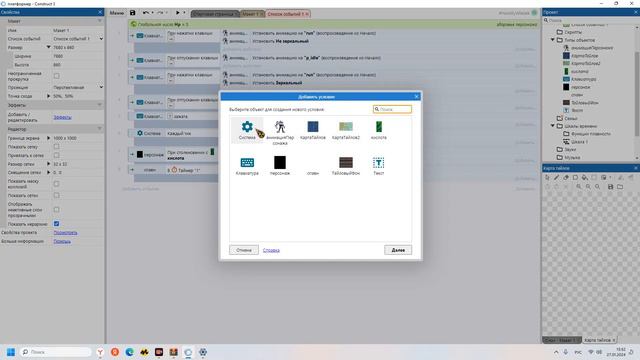Select the Скрипты folder in project tree
Viewport: 640px width, 360px height.
(569, 32)
